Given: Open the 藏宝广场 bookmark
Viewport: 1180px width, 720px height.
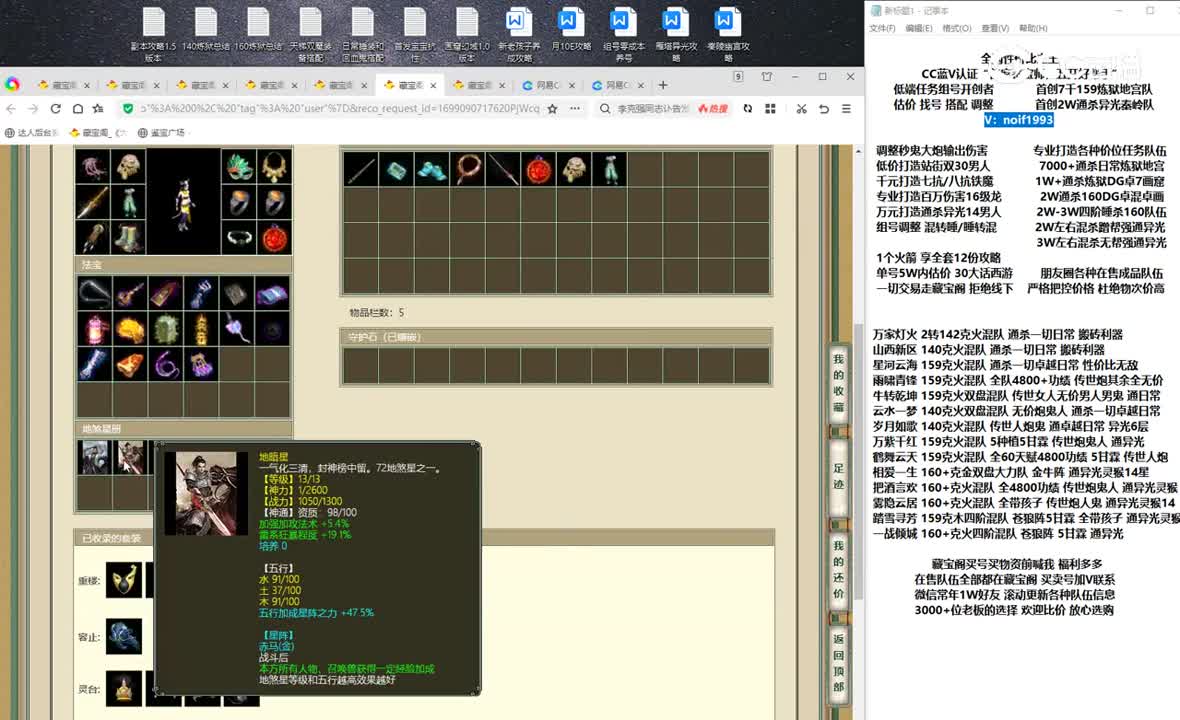Looking at the screenshot, I should [x=161, y=132].
